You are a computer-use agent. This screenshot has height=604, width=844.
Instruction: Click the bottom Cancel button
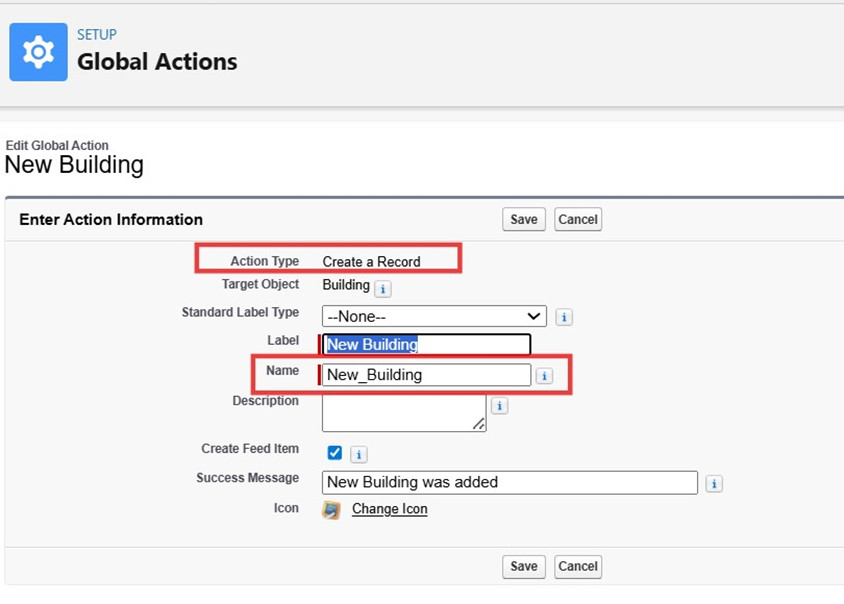577,566
